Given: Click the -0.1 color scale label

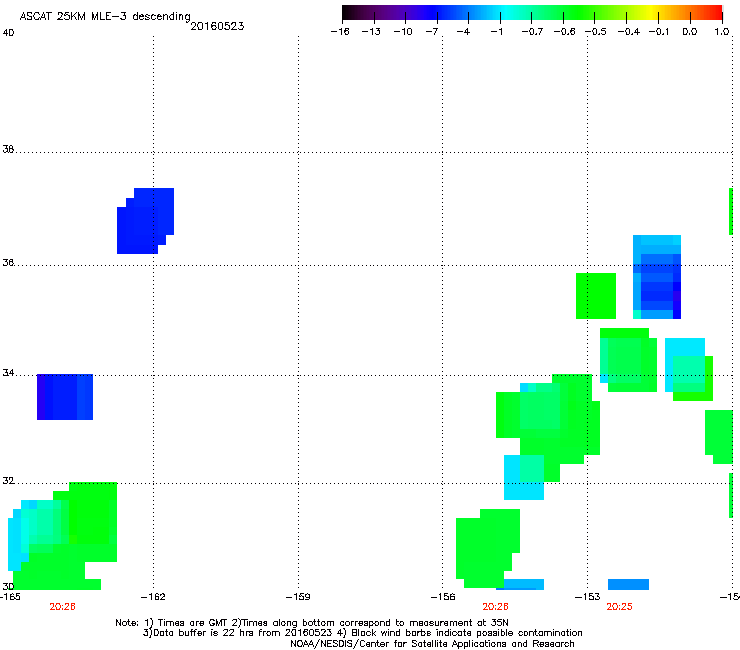Looking at the screenshot, I should (x=659, y=32).
